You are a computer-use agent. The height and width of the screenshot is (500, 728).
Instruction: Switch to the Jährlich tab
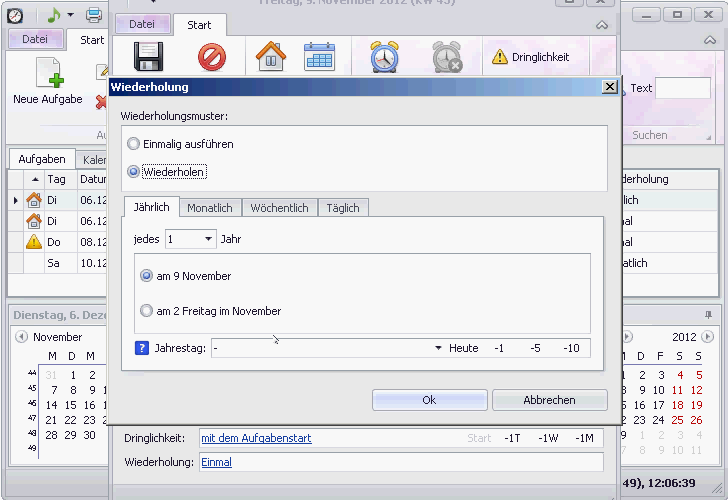(151, 207)
